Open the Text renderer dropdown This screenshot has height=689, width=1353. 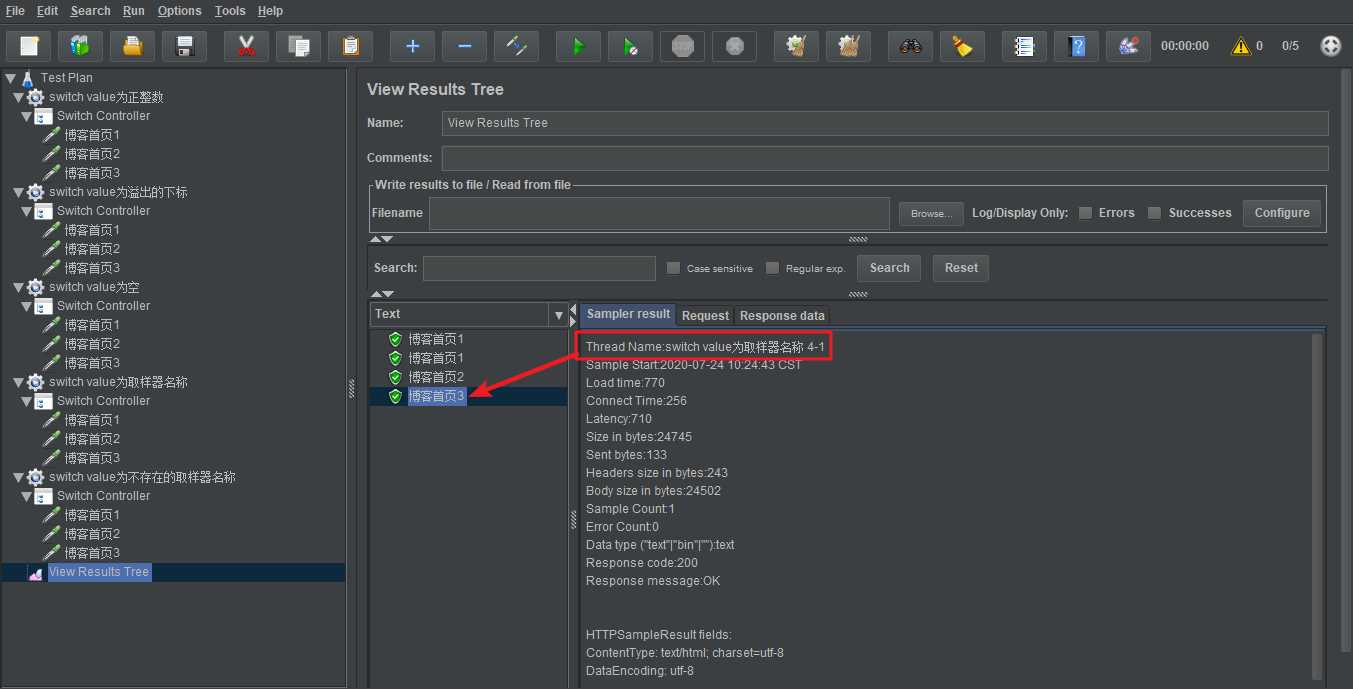(558, 315)
